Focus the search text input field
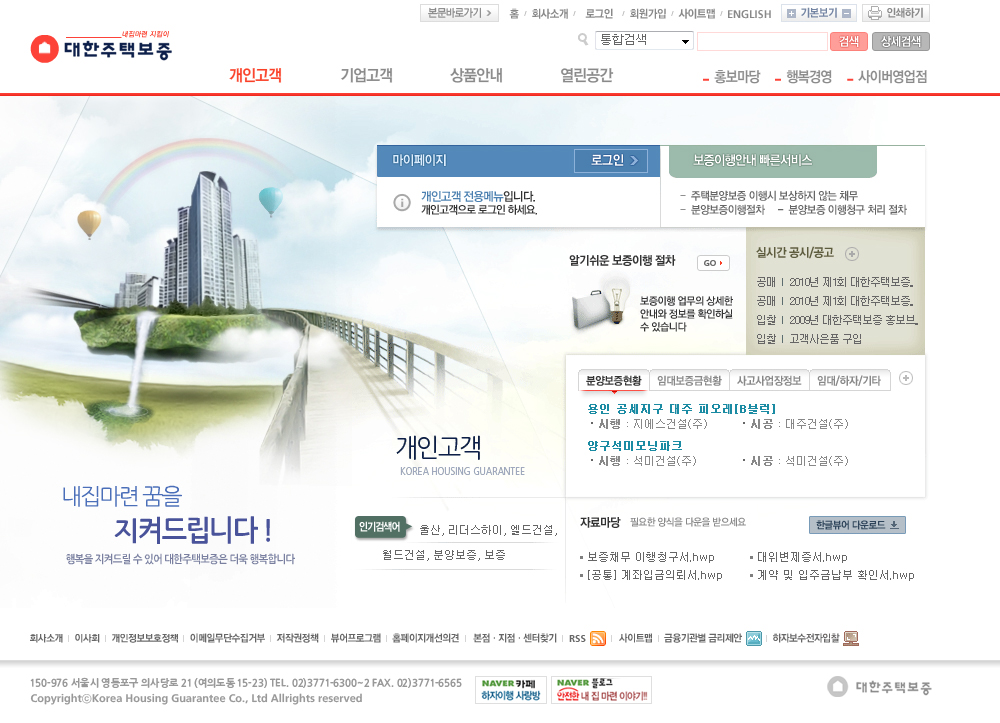This screenshot has height=723, width=1000. pos(761,41)
